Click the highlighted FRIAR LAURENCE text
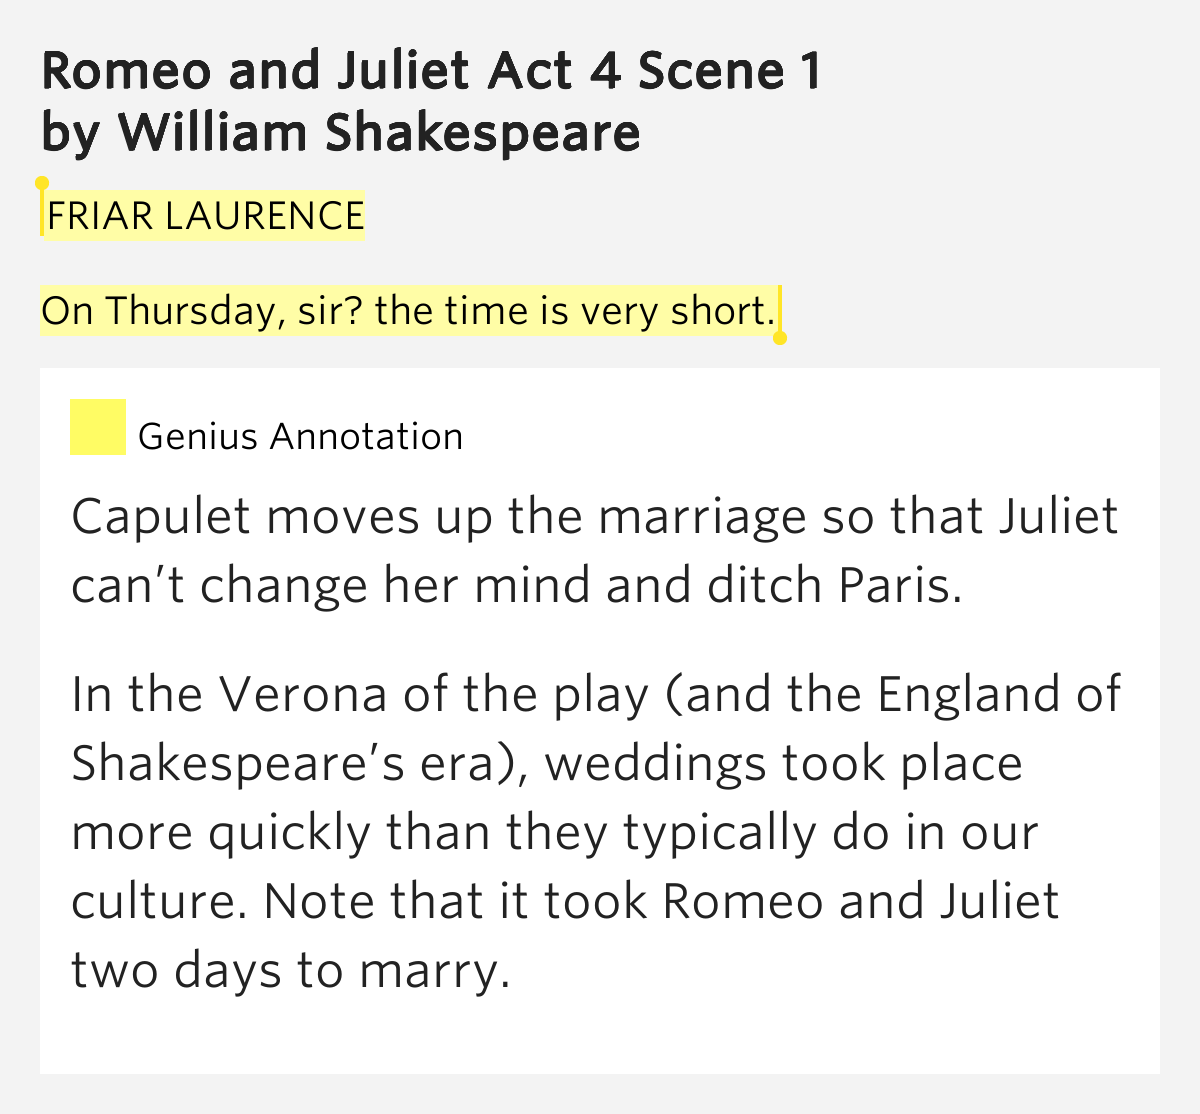Screen dimensions: 1200x1114 coord(206,216)
